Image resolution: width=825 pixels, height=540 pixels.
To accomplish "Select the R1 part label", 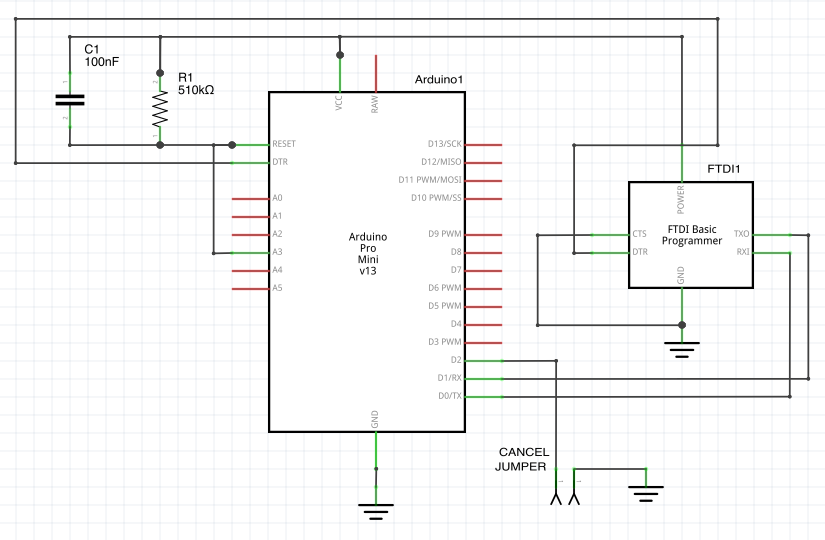I will 185,77.
